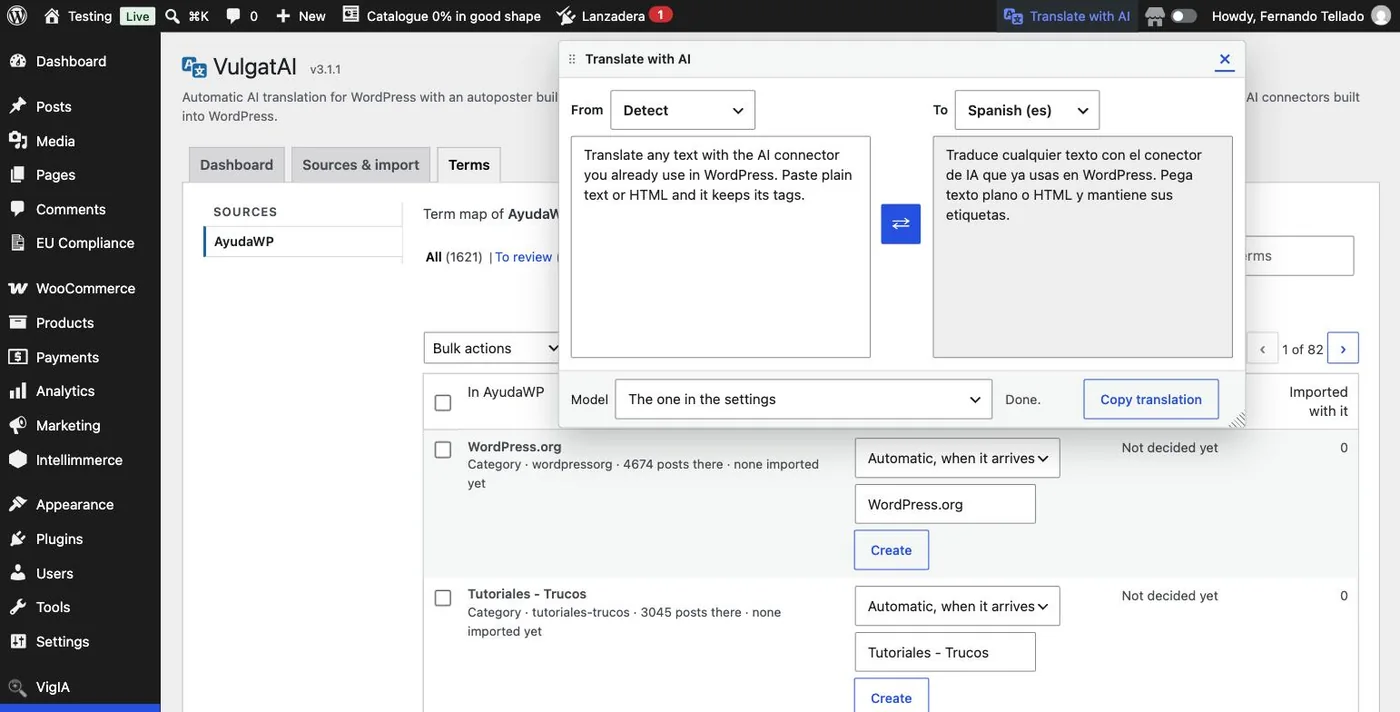This screenshot has height=712, width=1400.
Task: Open WordPress.org row Automatic, when it arrives dropdown
Action: pos(957,458)
